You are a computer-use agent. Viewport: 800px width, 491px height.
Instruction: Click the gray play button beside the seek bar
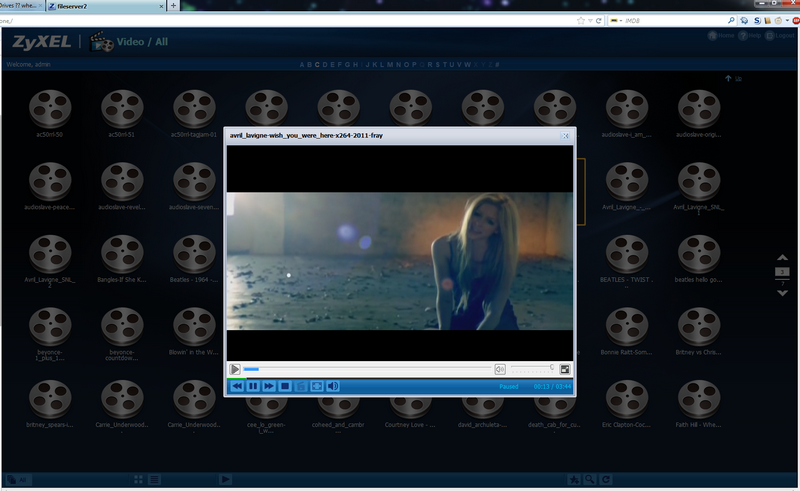pos(235,369)
